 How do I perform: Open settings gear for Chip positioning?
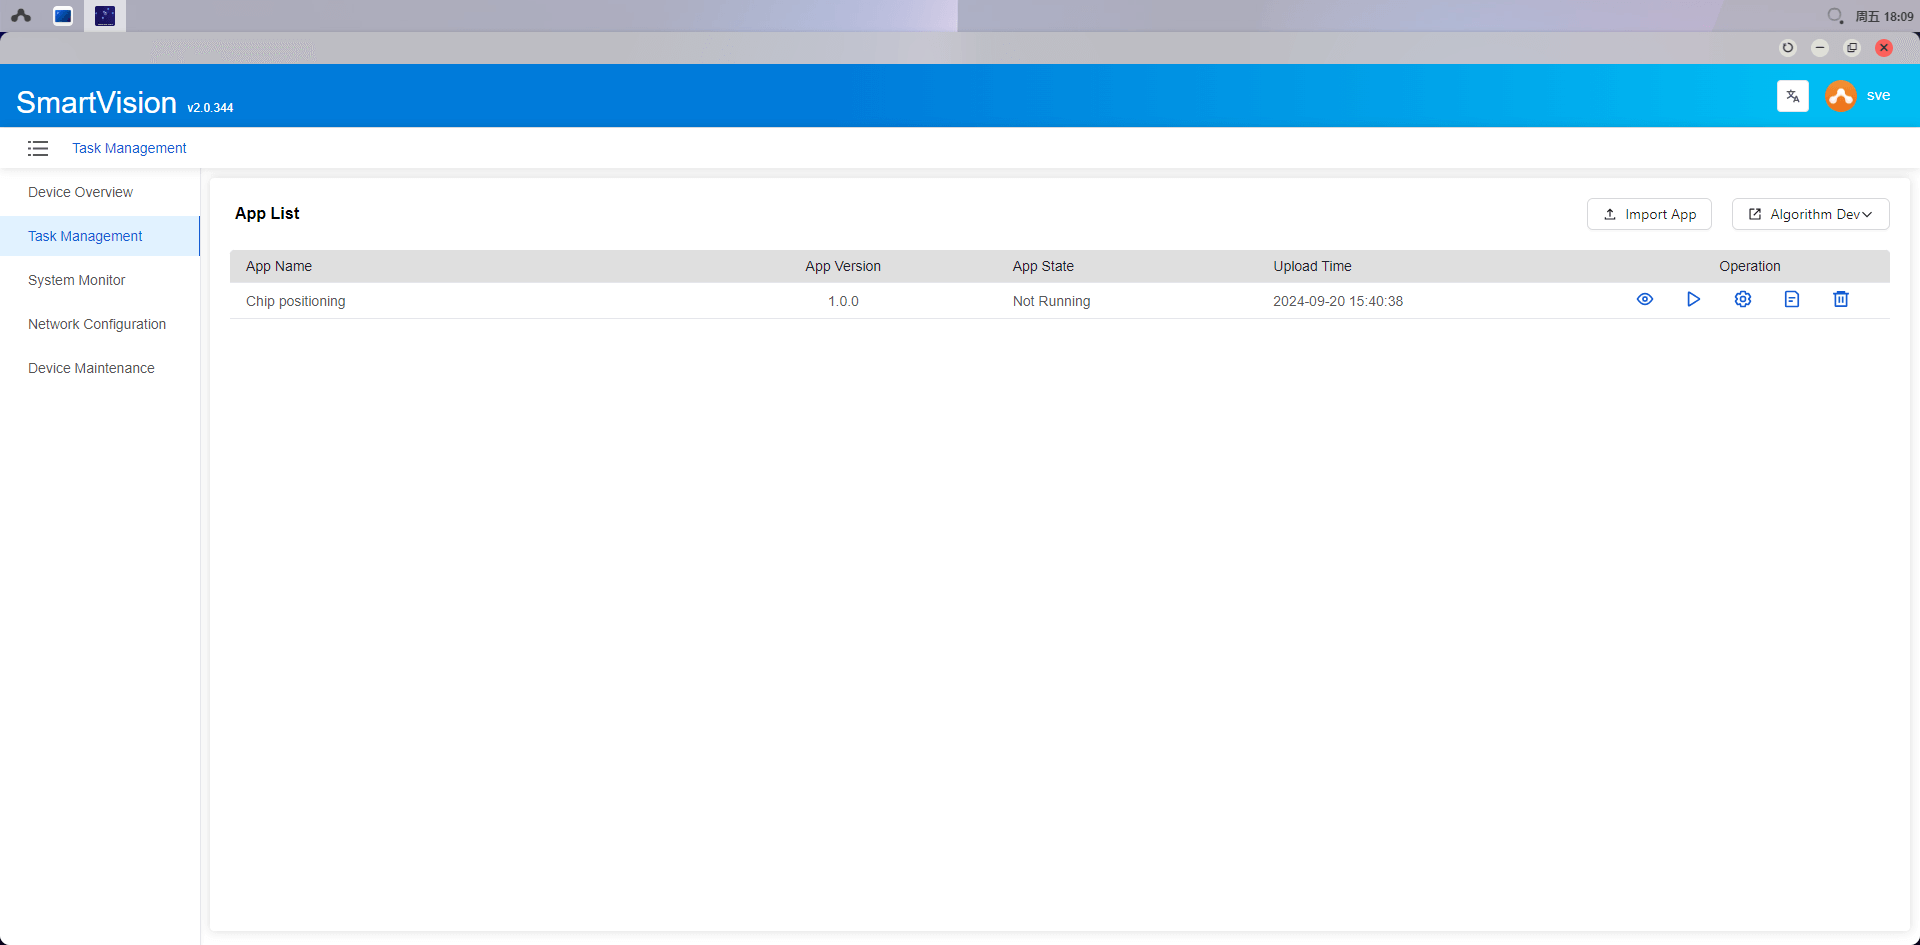(x=1743, y=299)
